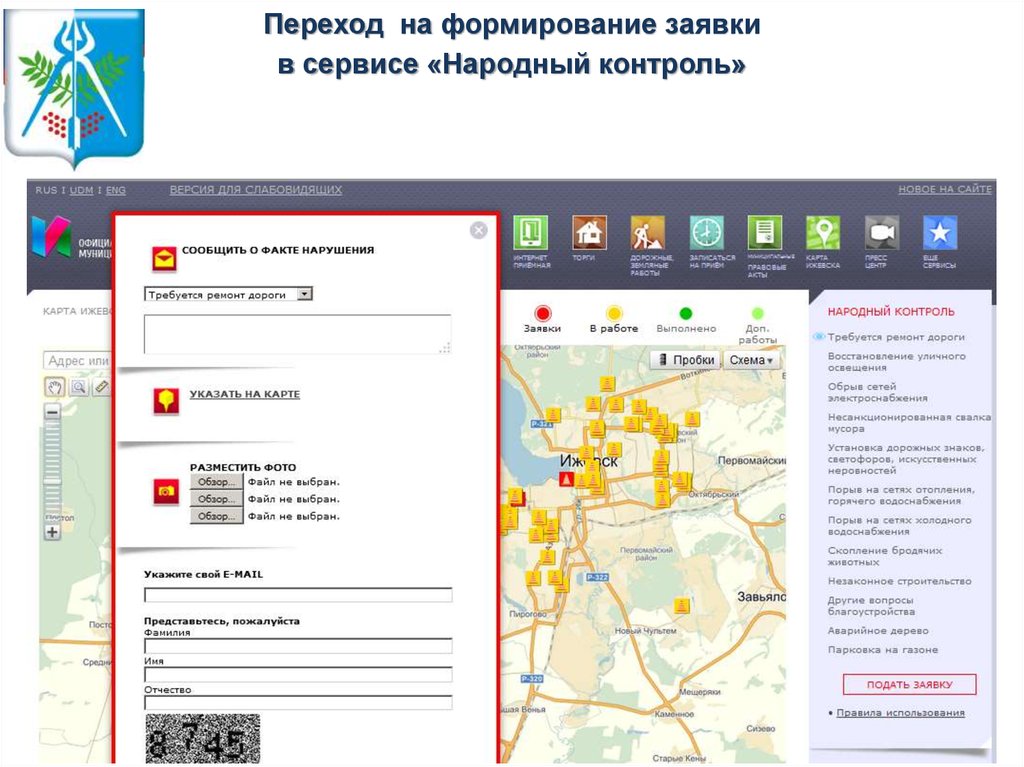Open Дорожные, земляные работы worker icon
This screenshot has width=1024, height=767.
click(x=647, y=233)
